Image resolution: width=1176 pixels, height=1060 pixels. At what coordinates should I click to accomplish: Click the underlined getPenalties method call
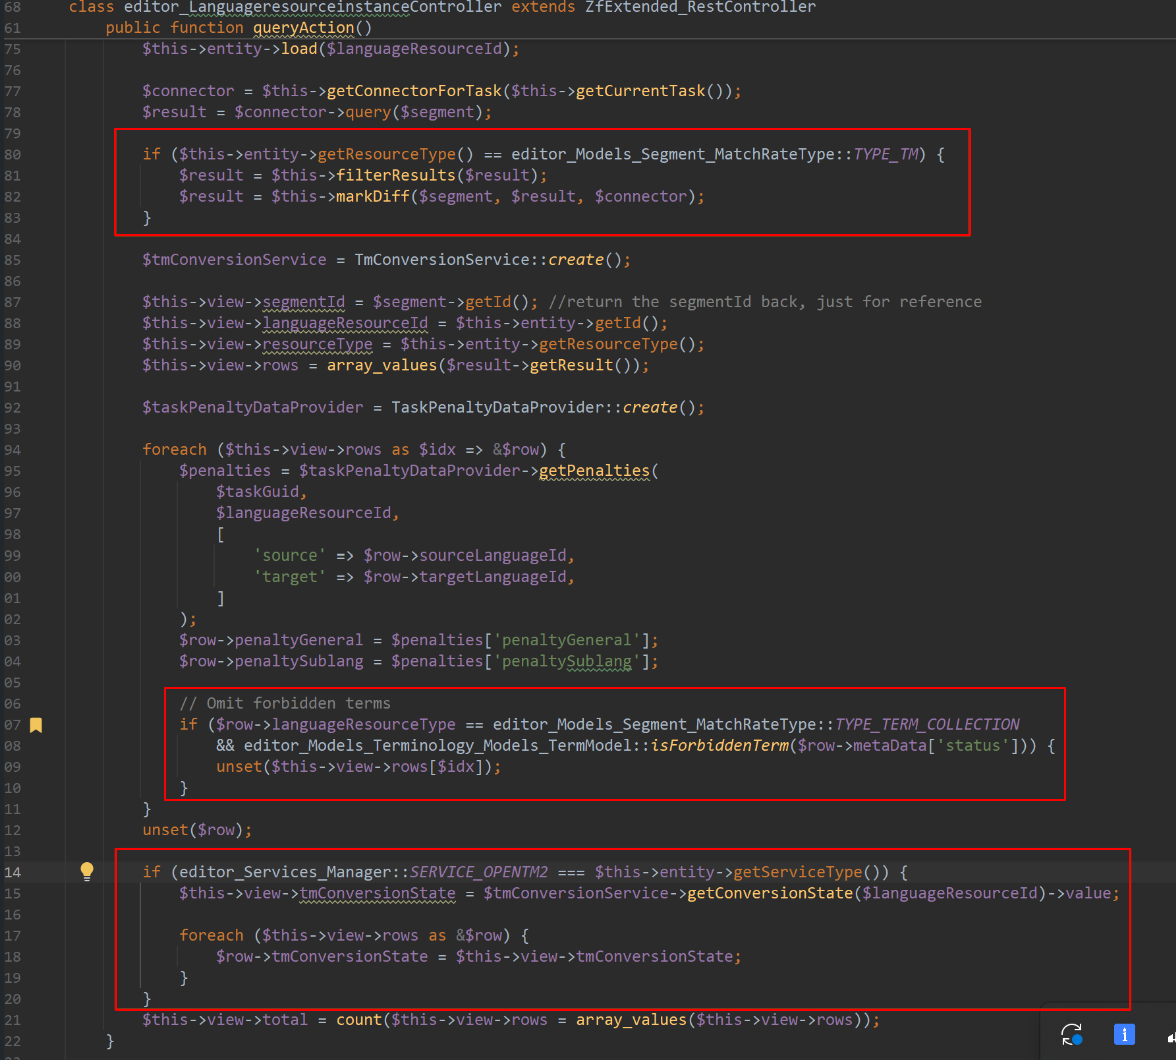(594, 471)
